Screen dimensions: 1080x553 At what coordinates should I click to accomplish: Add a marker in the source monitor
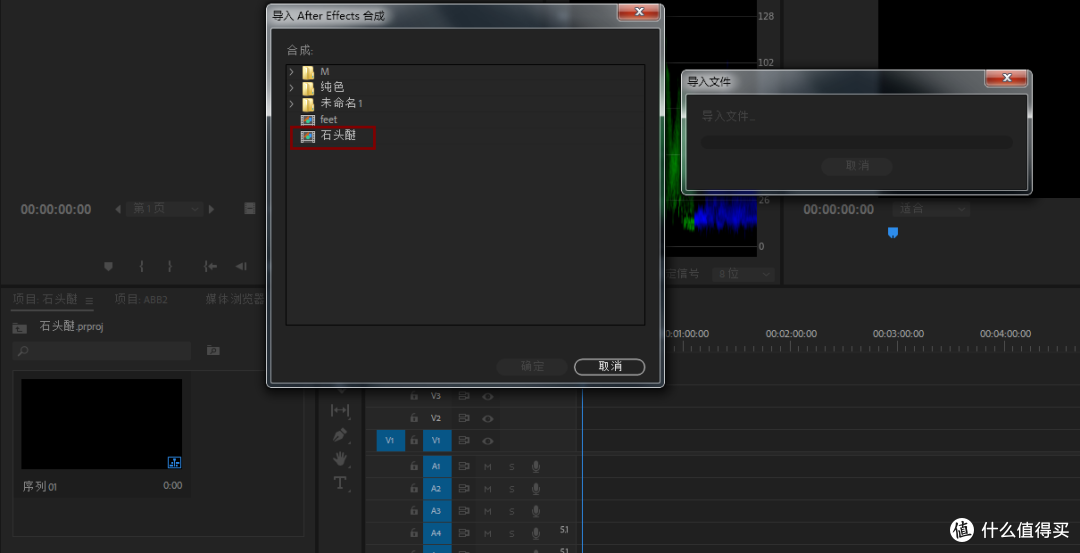108,266
